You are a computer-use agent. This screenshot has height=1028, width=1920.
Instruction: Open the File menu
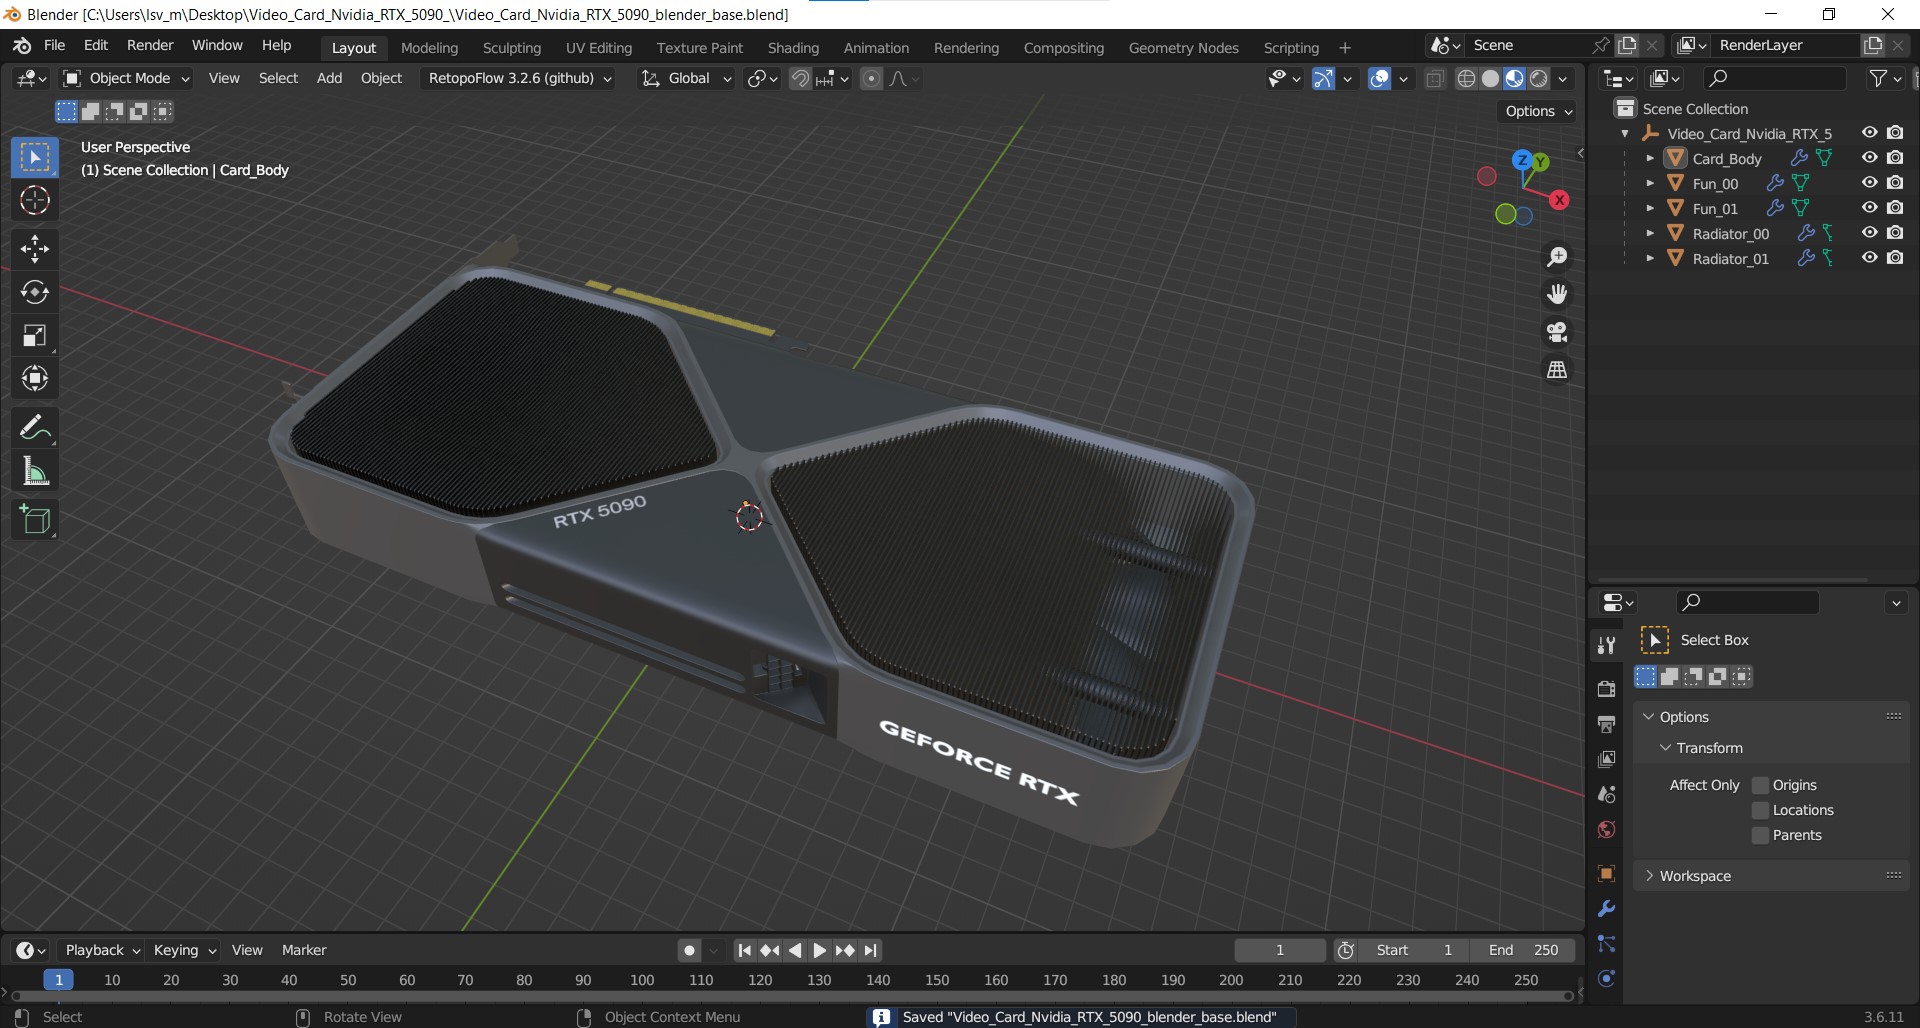[x=55, y=45]
